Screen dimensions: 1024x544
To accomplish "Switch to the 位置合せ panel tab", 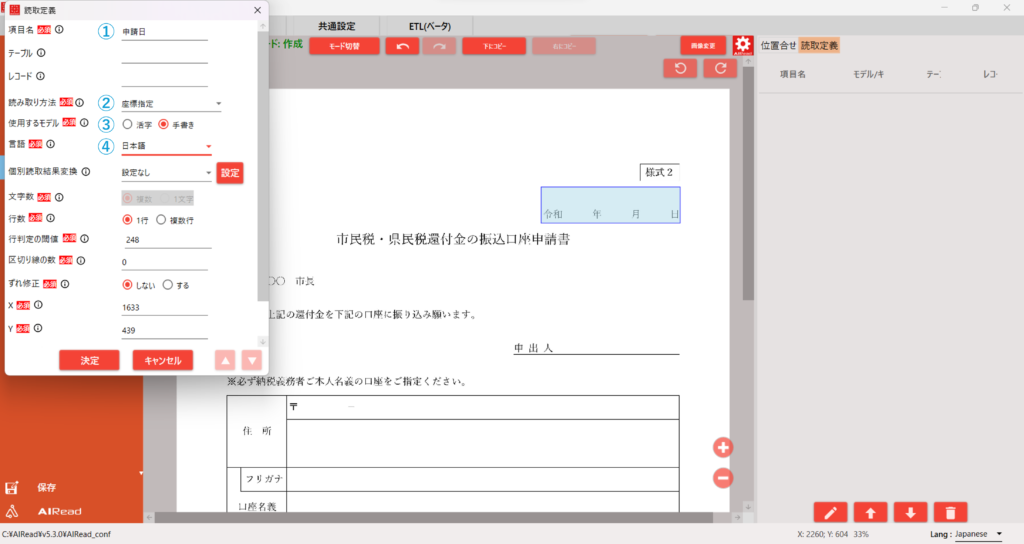I will (x=779, y=46).
